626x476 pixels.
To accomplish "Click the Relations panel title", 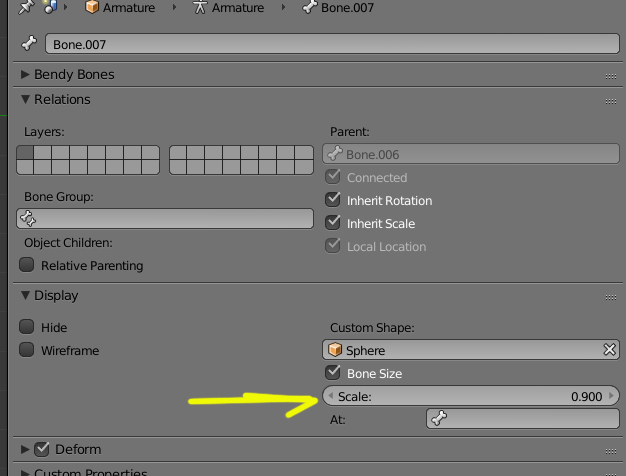I will pos(62,99).
